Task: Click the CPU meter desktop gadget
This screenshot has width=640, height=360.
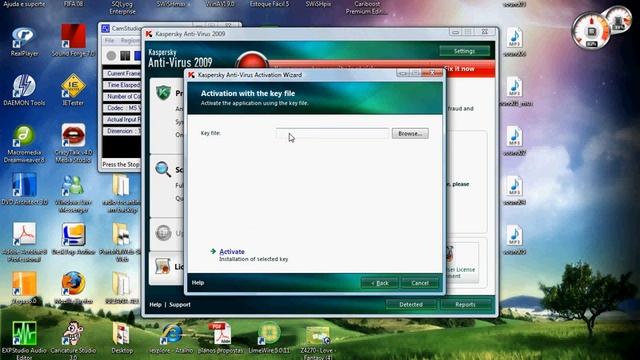Action: coord(591,31)
